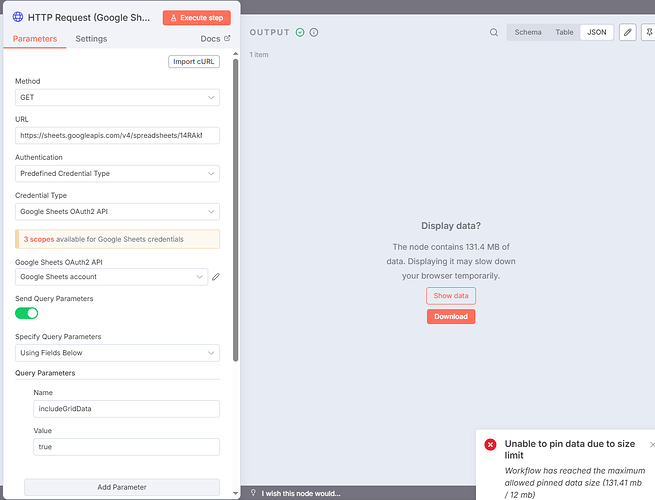Image resolution: width=655 pixels, height=500 pixels.
Task: Click the Execute step button
Action: pos(197,18)
